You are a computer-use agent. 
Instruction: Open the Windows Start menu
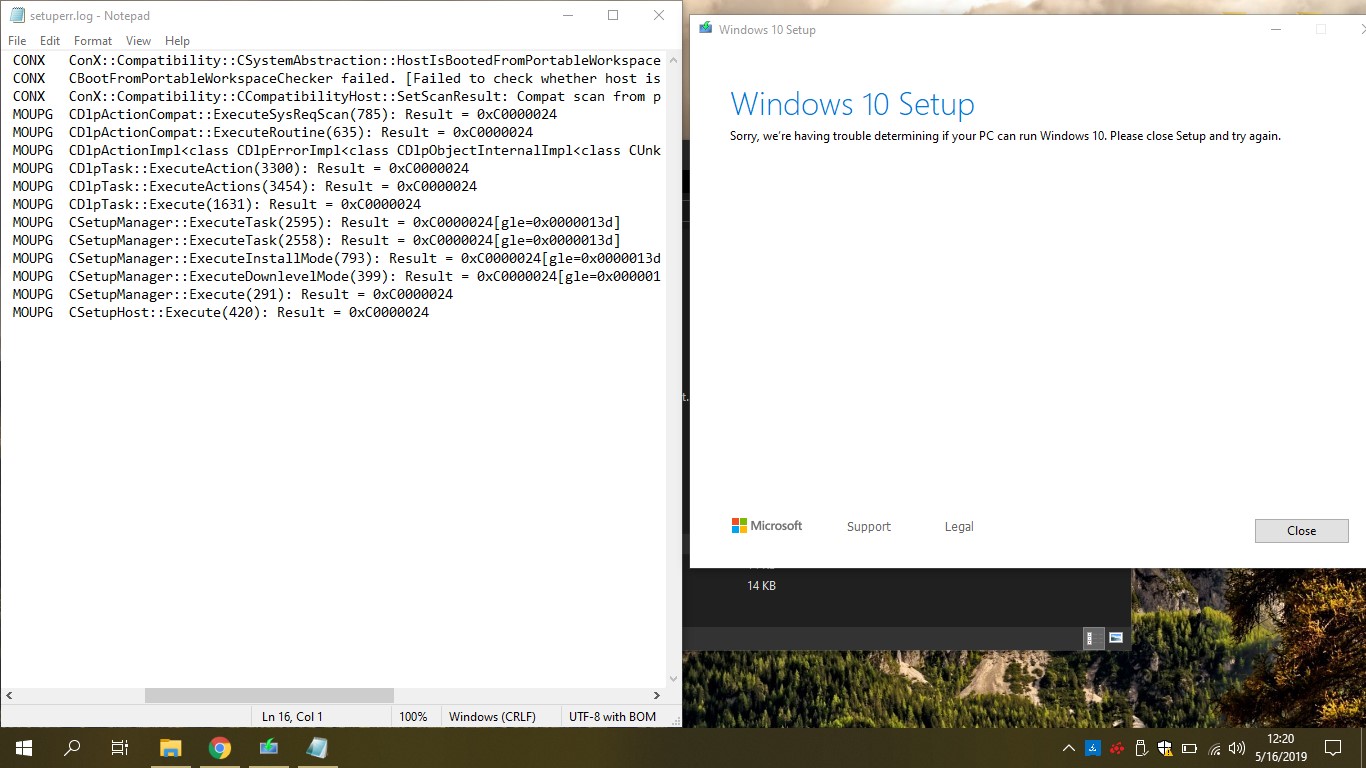(x=24, y=748)
